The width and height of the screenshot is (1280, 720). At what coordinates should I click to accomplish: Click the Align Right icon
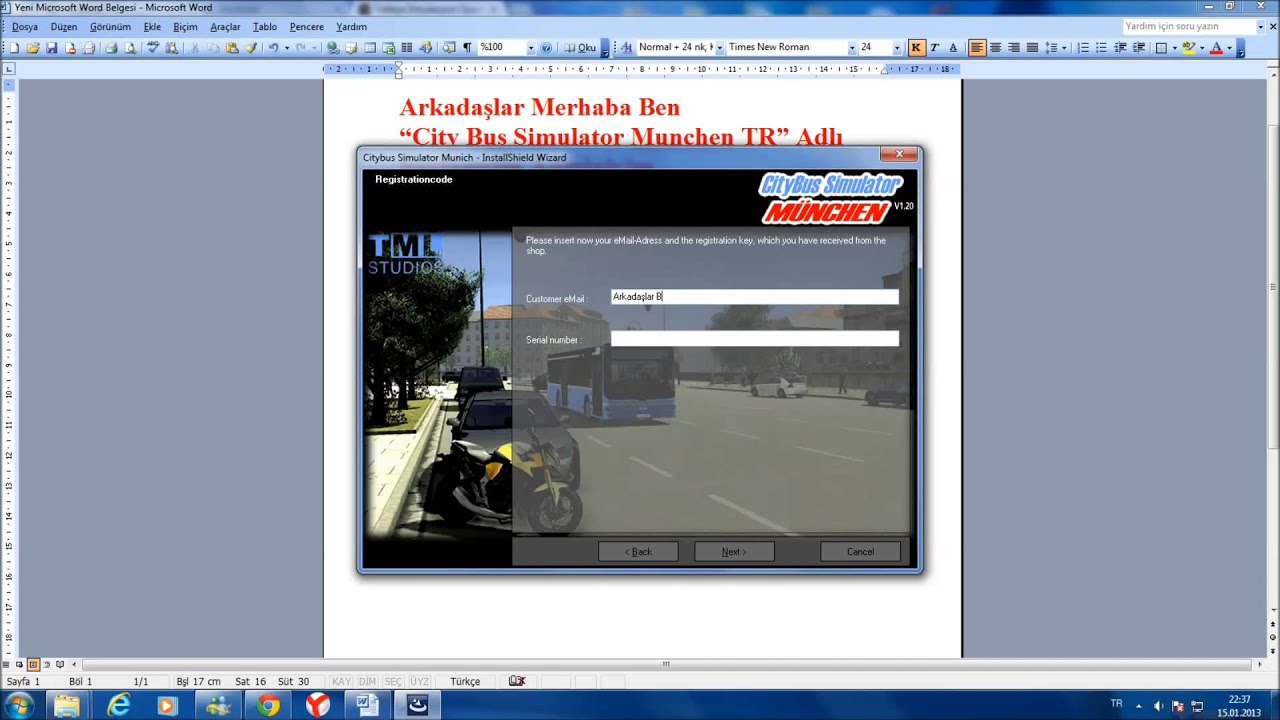tap(1014, 47)
